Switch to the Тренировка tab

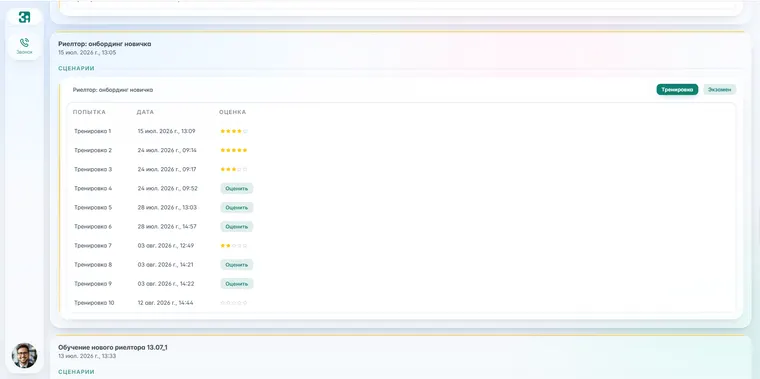pyautogui.click(x=677, y=90)
